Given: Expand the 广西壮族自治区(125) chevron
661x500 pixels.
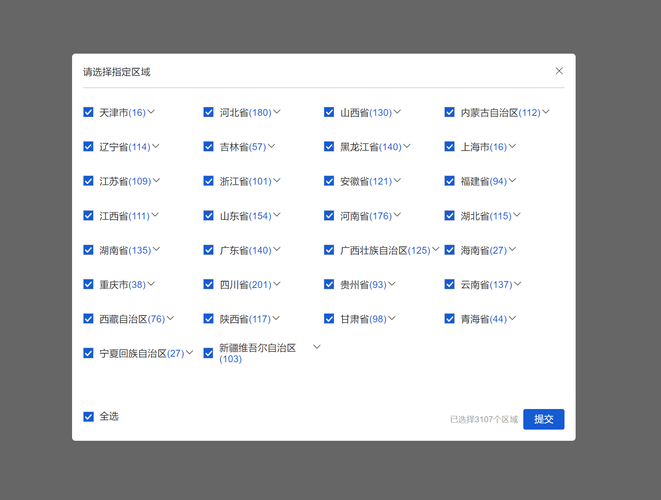Looking at the screenshot, I should (x=436, y=250).
